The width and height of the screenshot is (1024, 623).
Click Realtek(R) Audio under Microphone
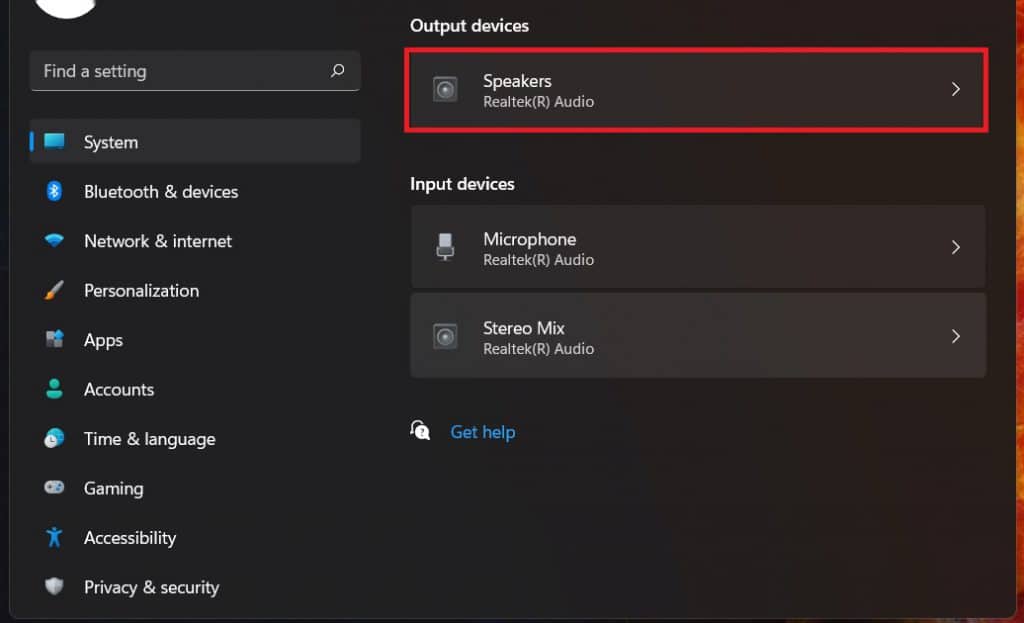[x=539, y=260]
